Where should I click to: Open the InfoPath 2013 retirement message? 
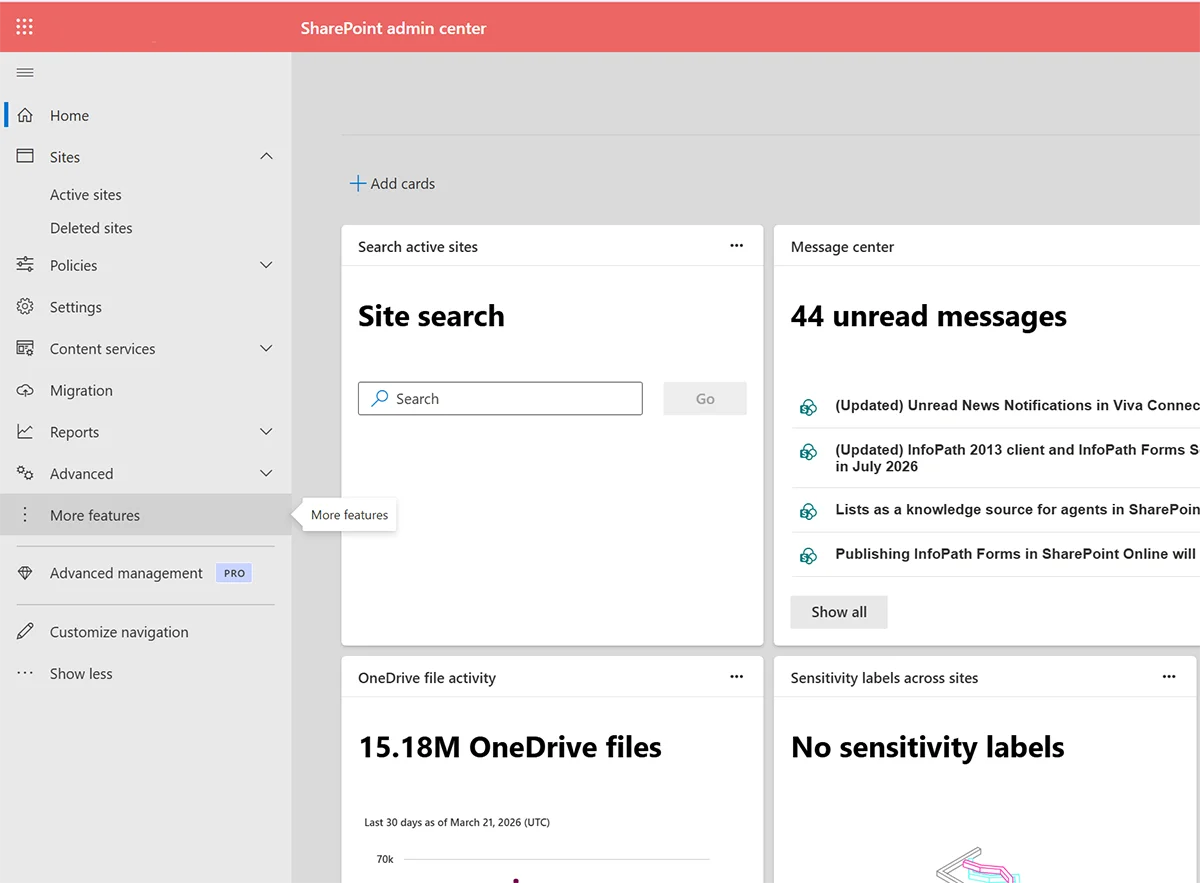(x=1000, y=457)
